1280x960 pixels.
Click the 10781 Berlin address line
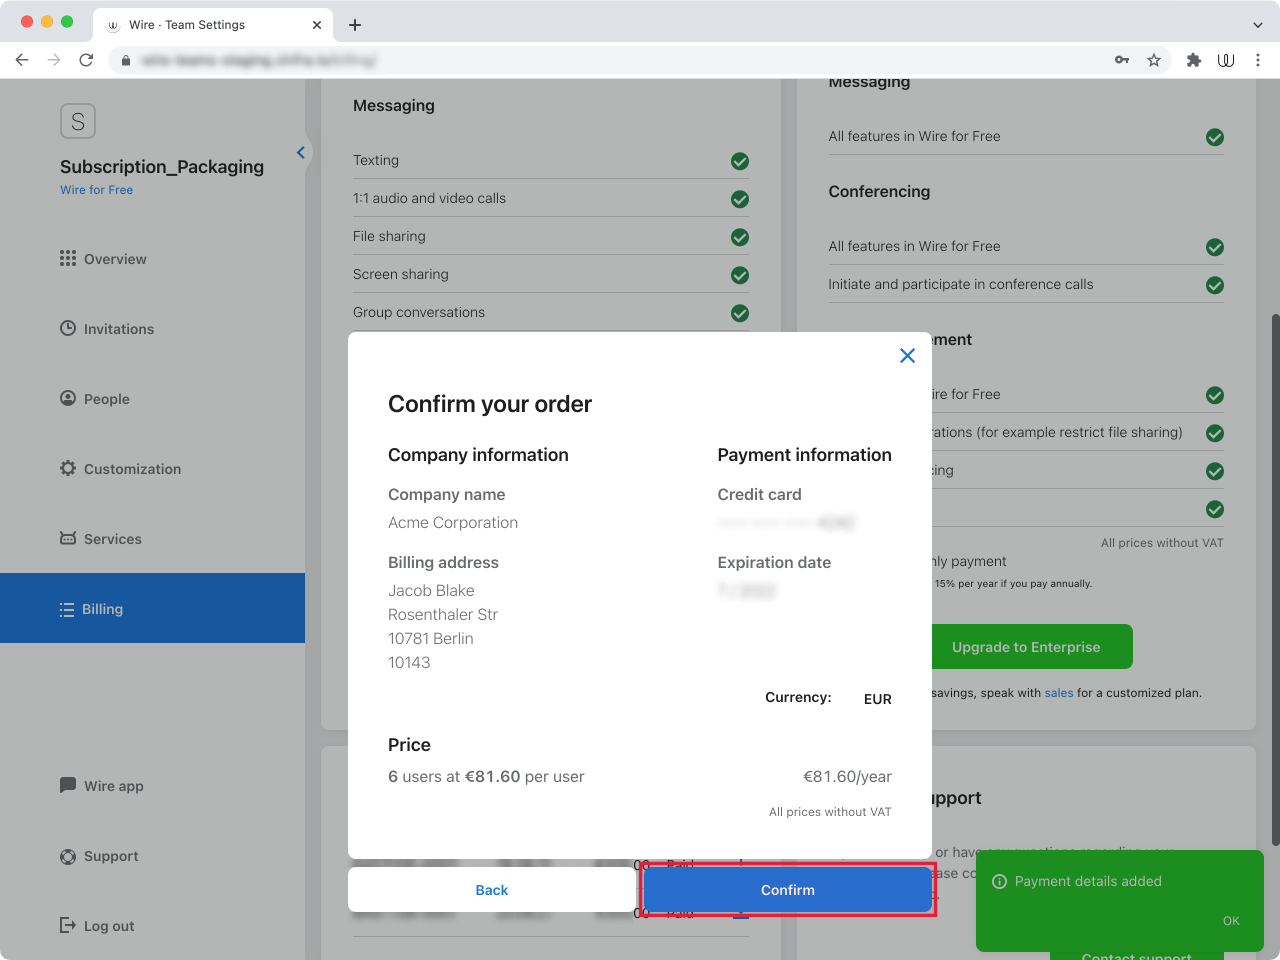click(431, 639)
